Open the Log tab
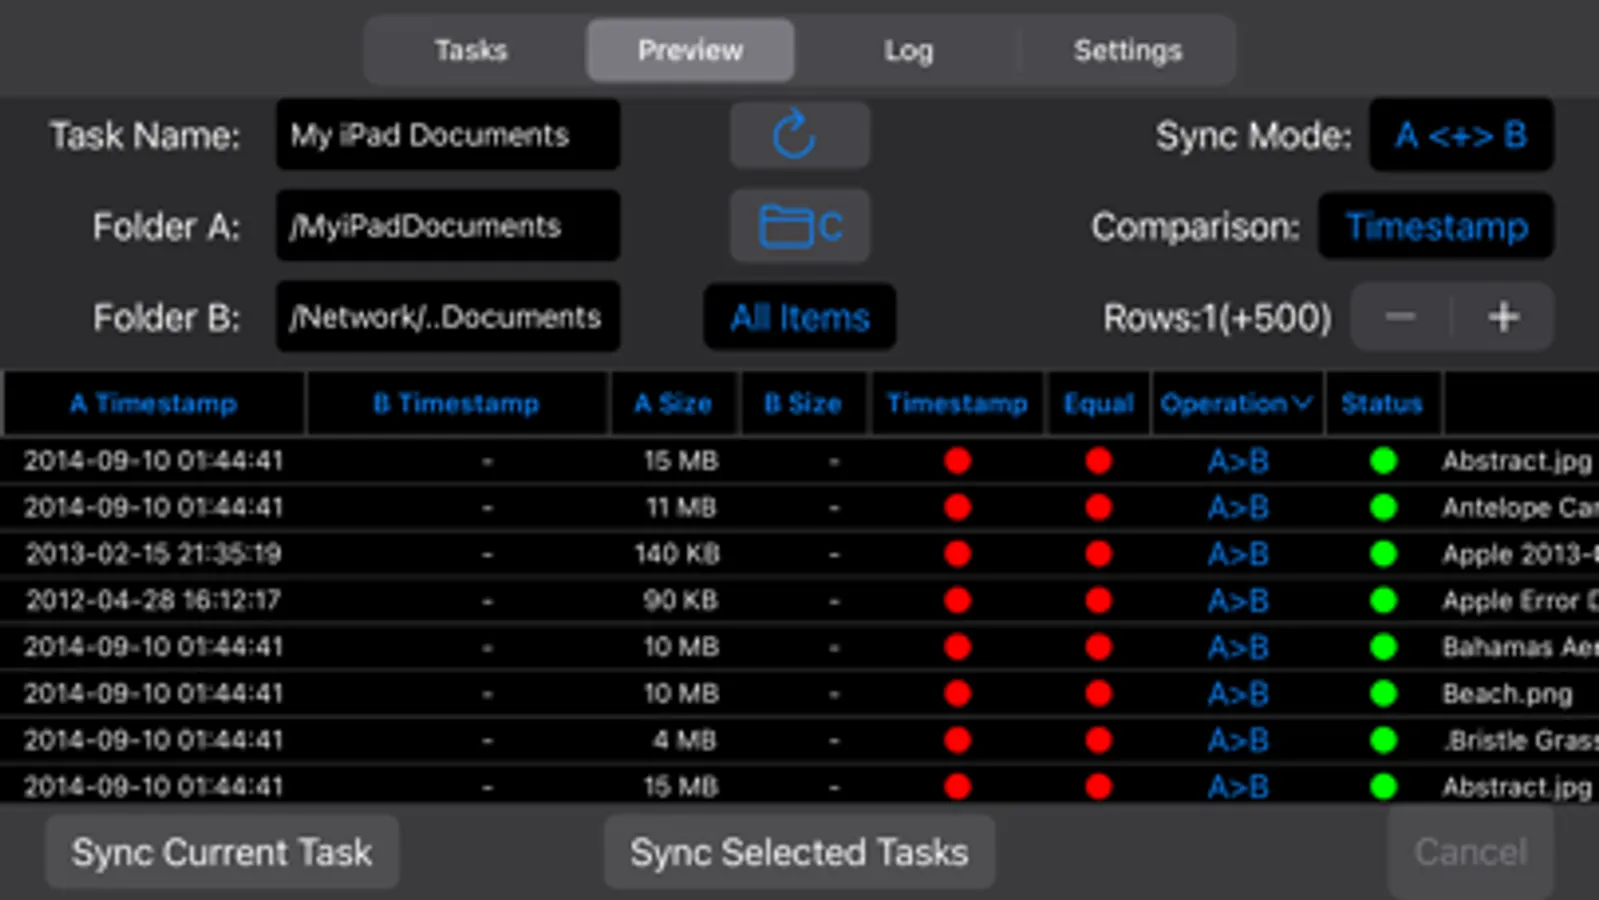The height and width of the screenshot is (900, 1599). tap(908, 50)
